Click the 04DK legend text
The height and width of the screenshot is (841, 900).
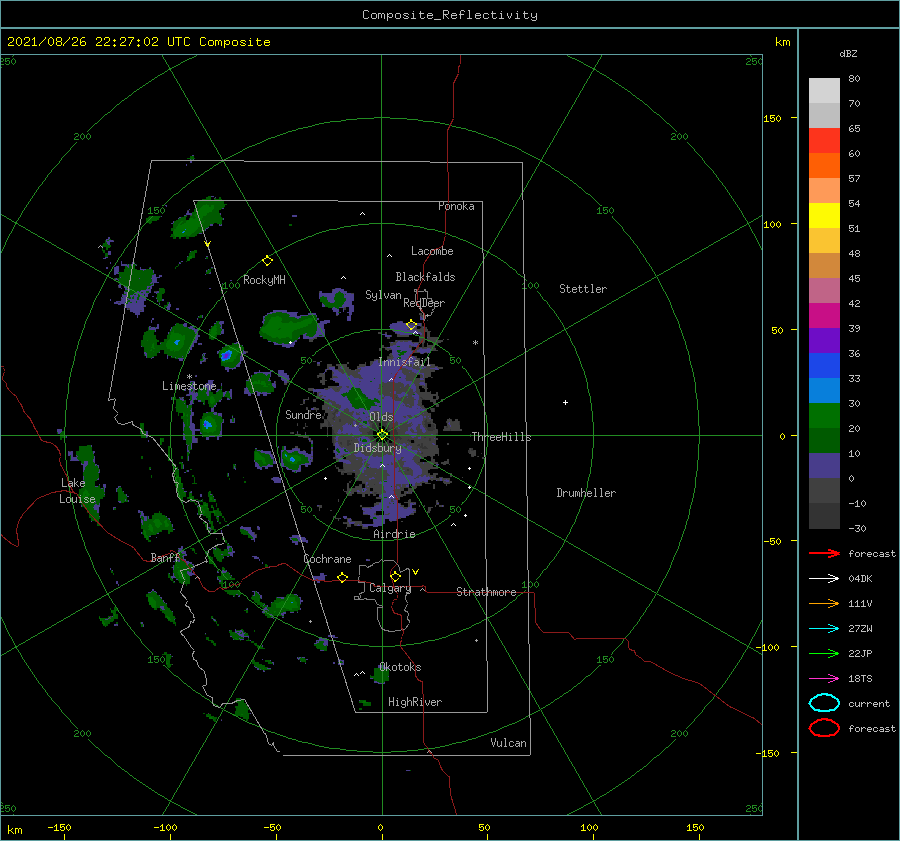860,579
